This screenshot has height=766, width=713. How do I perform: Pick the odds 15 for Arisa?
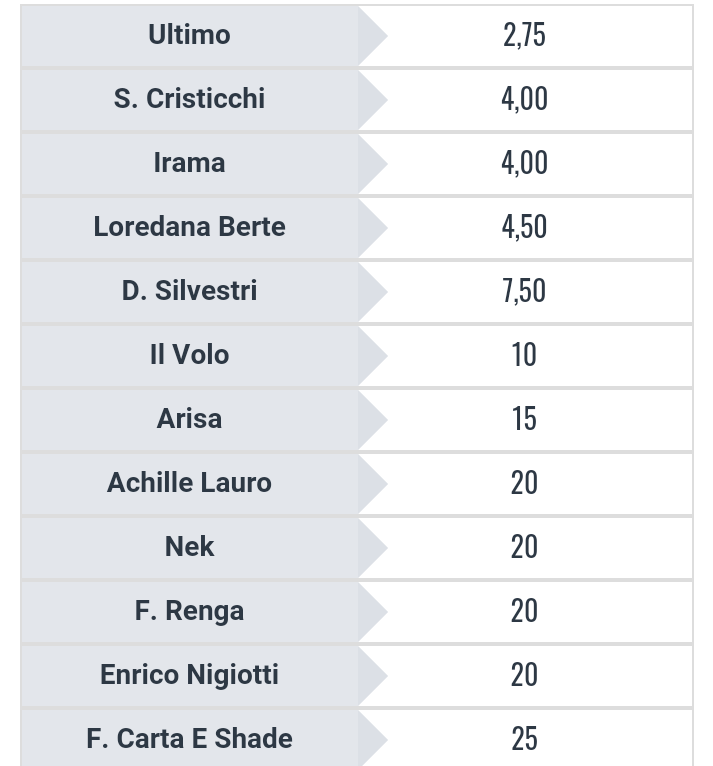(x=524, y=419)
